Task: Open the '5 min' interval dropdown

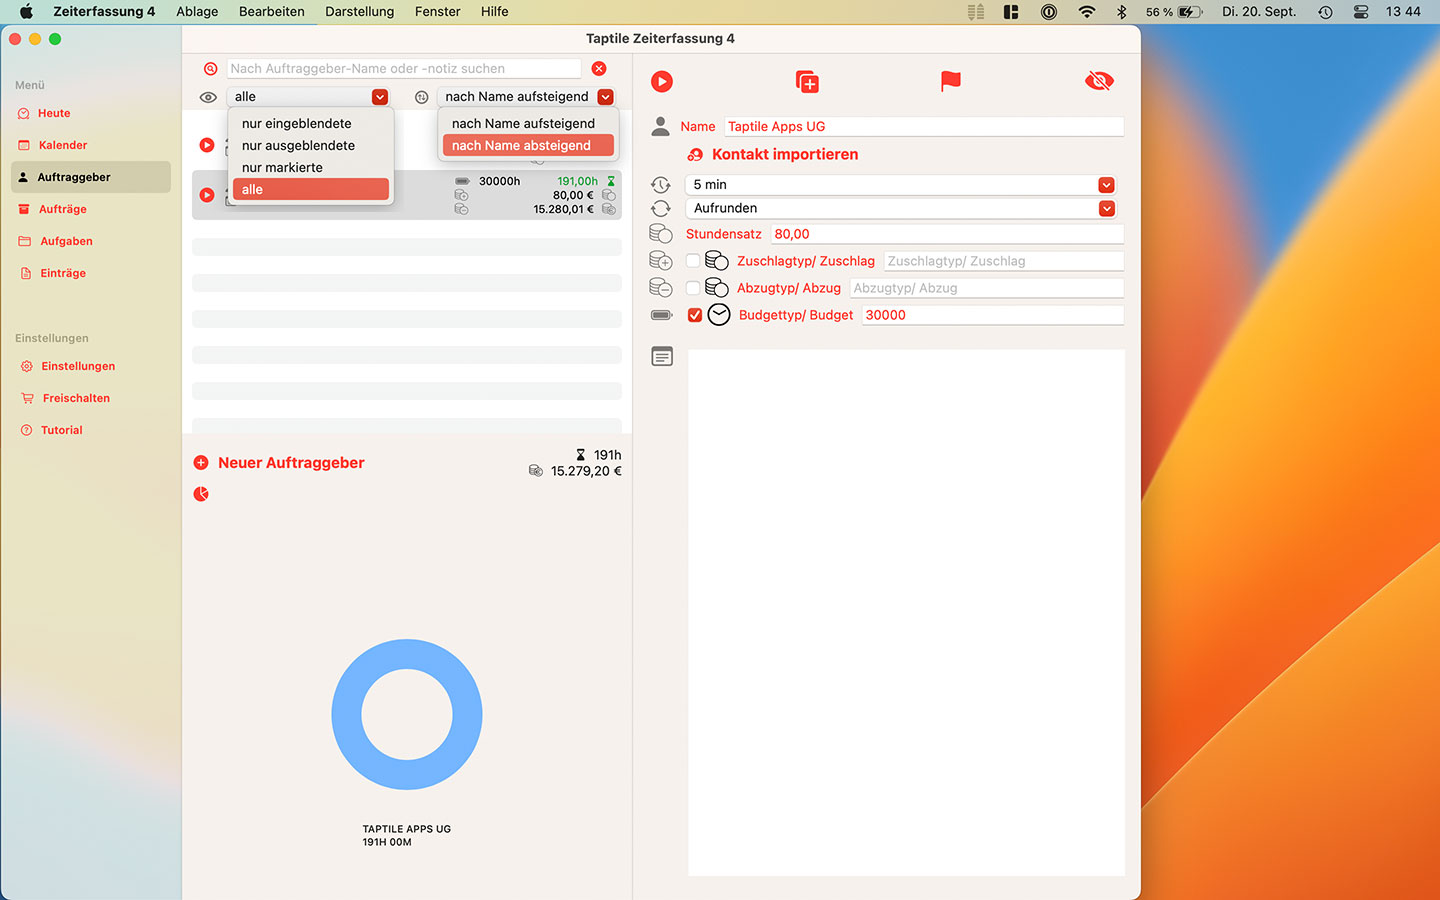Action: click(900, 185)
